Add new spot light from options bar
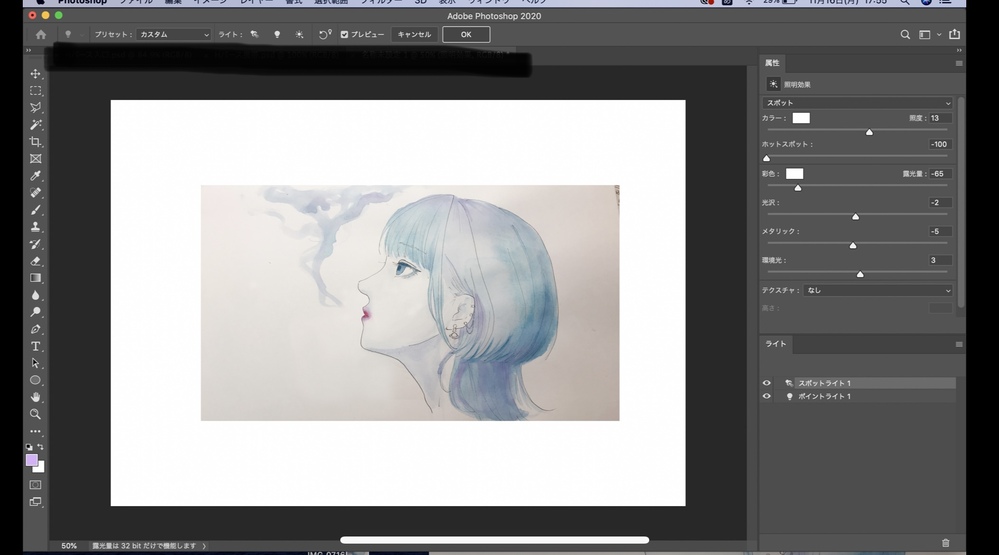This screenshot has width=999, height=555. tap(255, 34)
